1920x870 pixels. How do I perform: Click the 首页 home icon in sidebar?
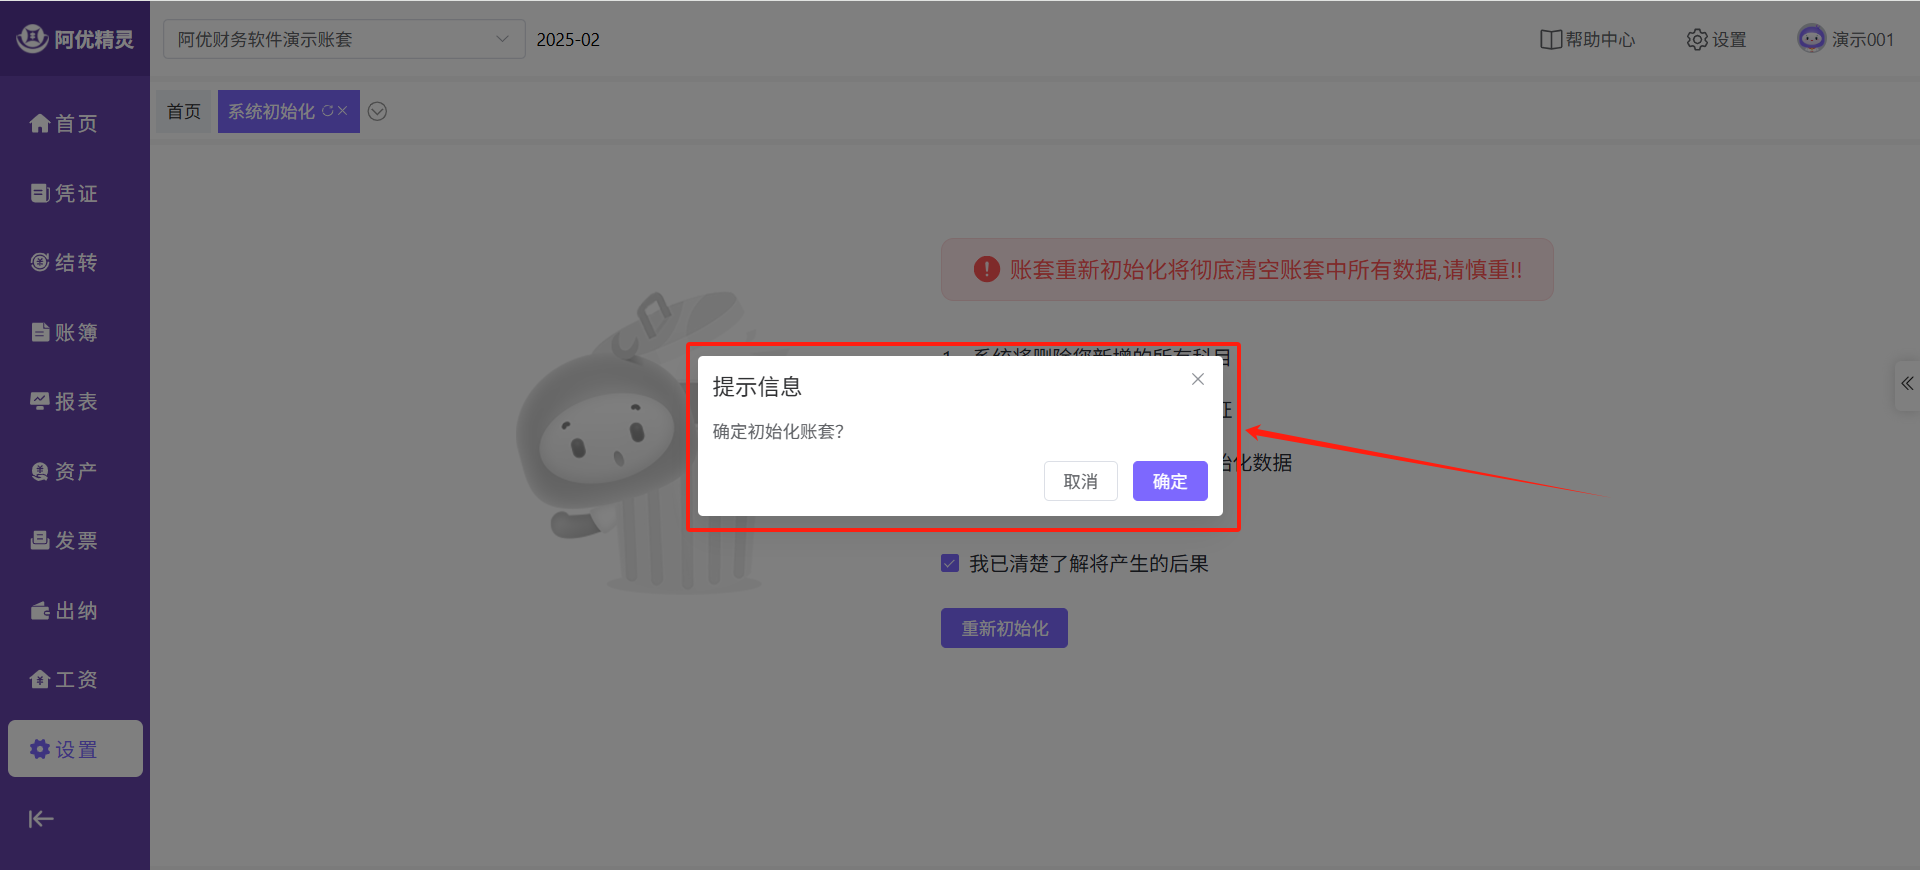pyautogui.click(x=40, y=123)
